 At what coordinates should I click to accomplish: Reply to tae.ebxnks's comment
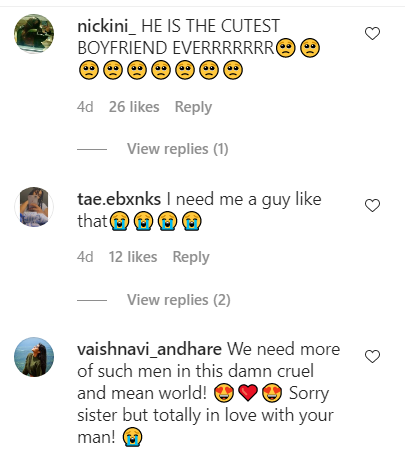(191, 257)
